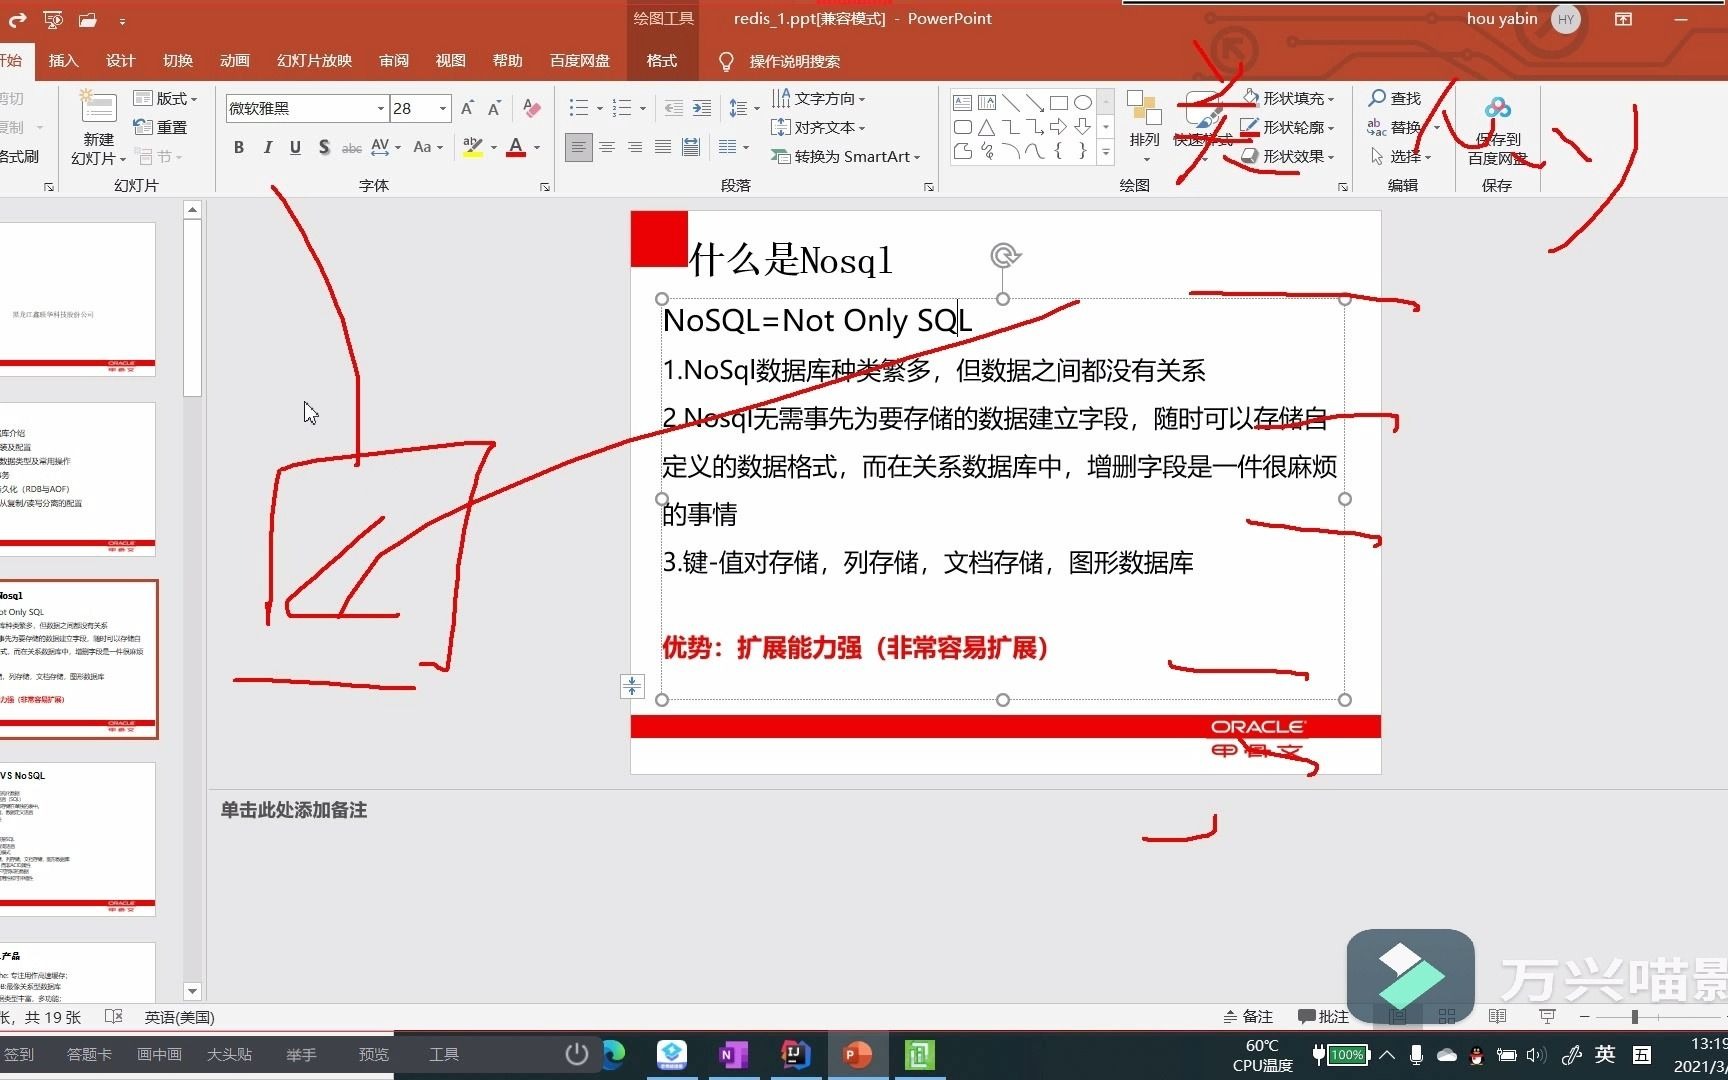Open reading view icon in status bar
Viewport: 1728px width, 1080px height.
click(x=1497, y=1017)
